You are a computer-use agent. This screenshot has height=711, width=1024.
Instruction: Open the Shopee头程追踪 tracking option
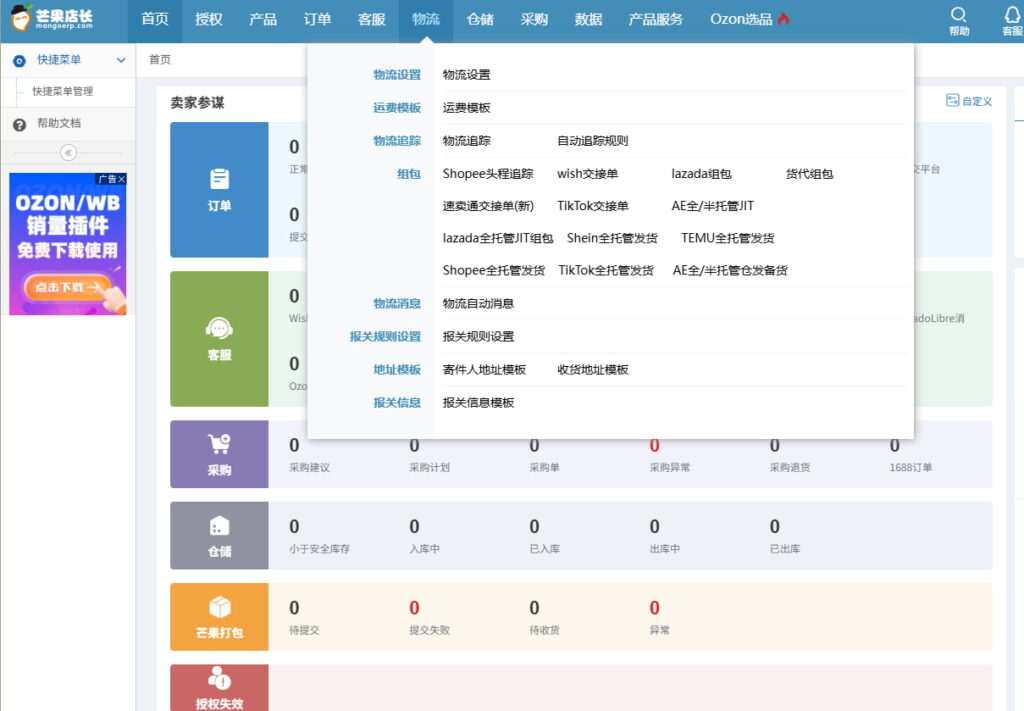[x=487, y=173]
